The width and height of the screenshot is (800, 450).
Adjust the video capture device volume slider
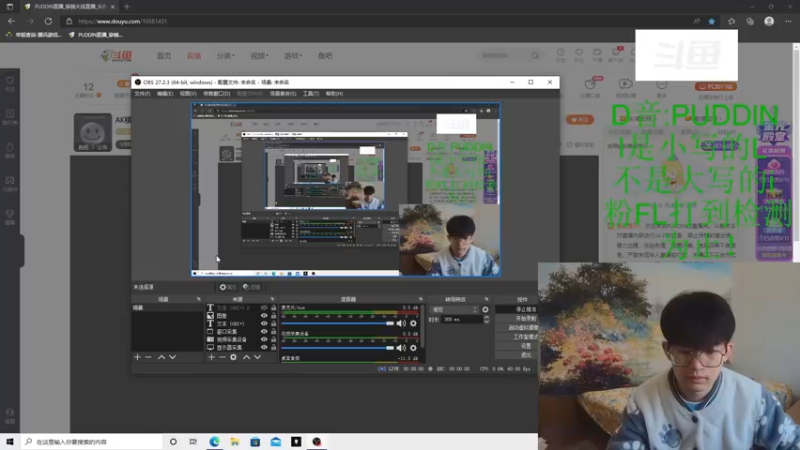(337, 348)
